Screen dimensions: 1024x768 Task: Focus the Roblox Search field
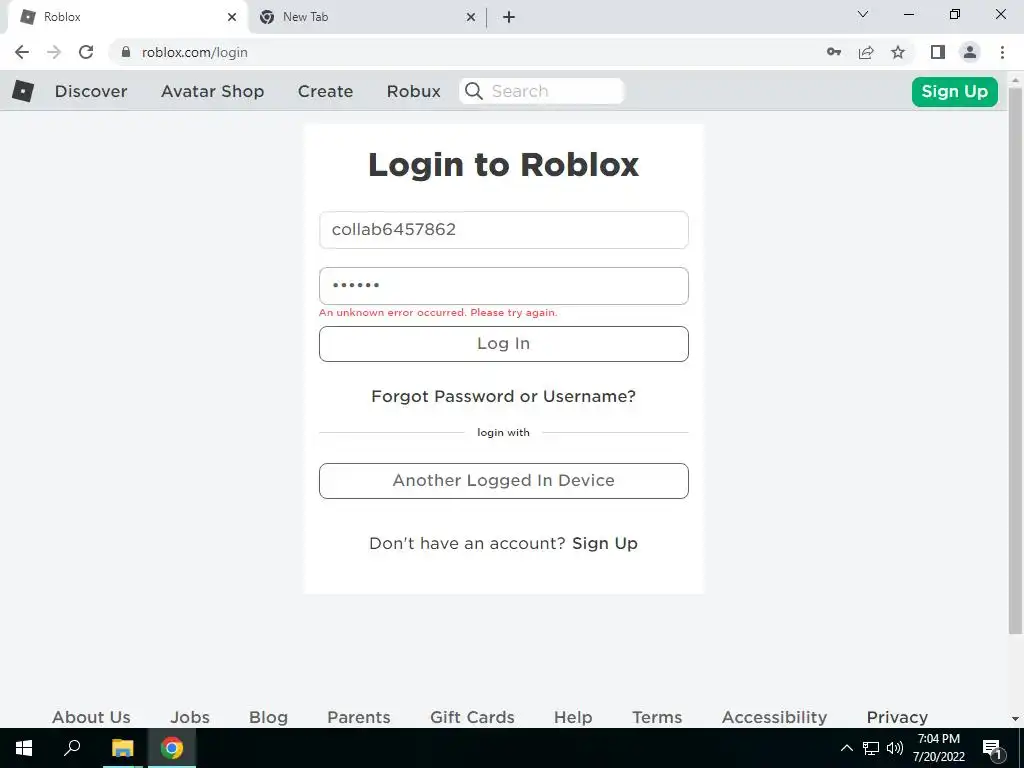pos(542,91)
